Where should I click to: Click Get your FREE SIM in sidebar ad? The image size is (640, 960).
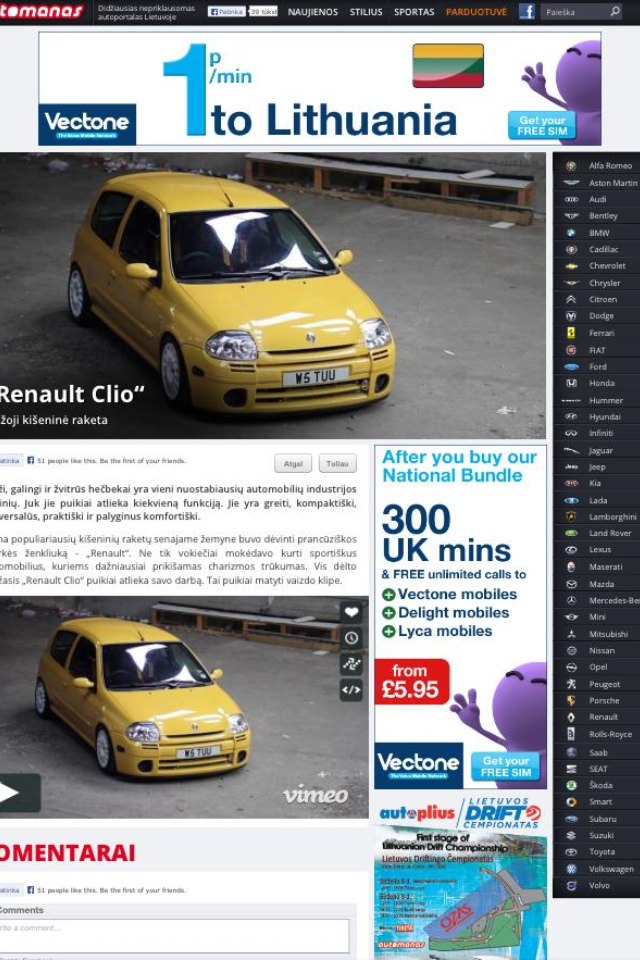coord(505,767)
